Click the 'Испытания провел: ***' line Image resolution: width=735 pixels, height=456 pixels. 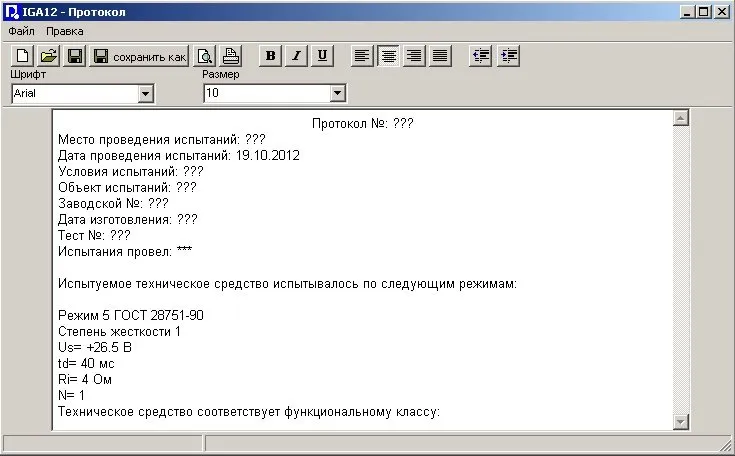(x=125, y=252)
